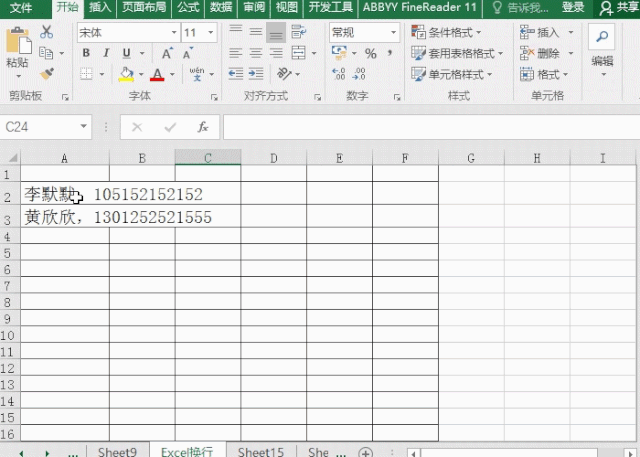Select sheet tab Sheet15

pyautogui.click(x=261, y=452)
